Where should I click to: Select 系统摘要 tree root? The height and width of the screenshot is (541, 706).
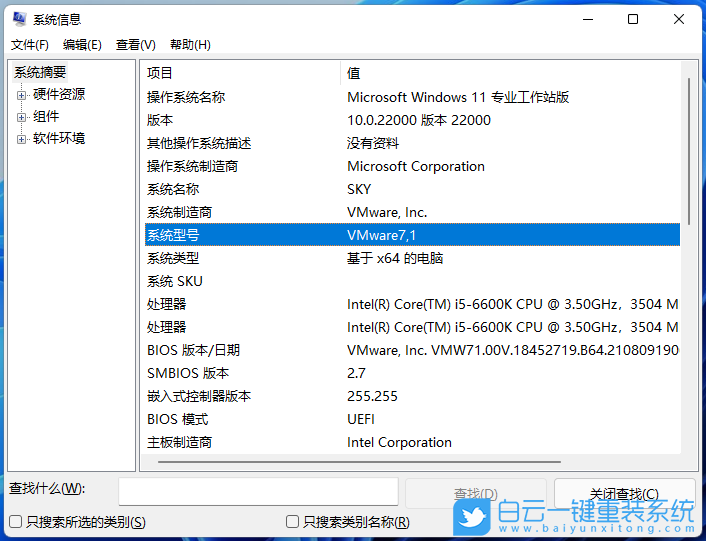[40, 72]
